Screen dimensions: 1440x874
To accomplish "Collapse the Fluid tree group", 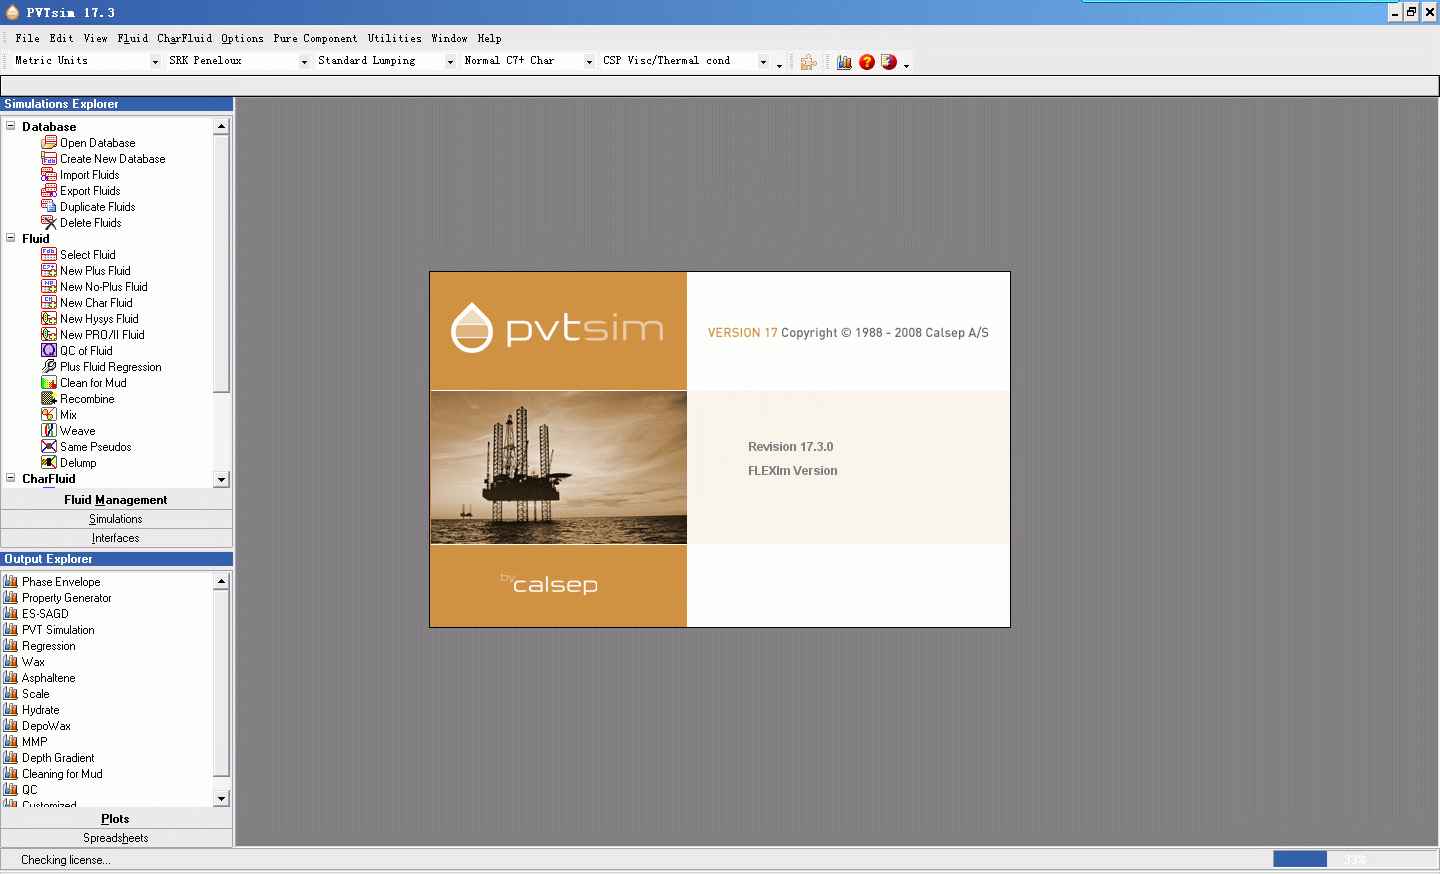I will (11, 238).
